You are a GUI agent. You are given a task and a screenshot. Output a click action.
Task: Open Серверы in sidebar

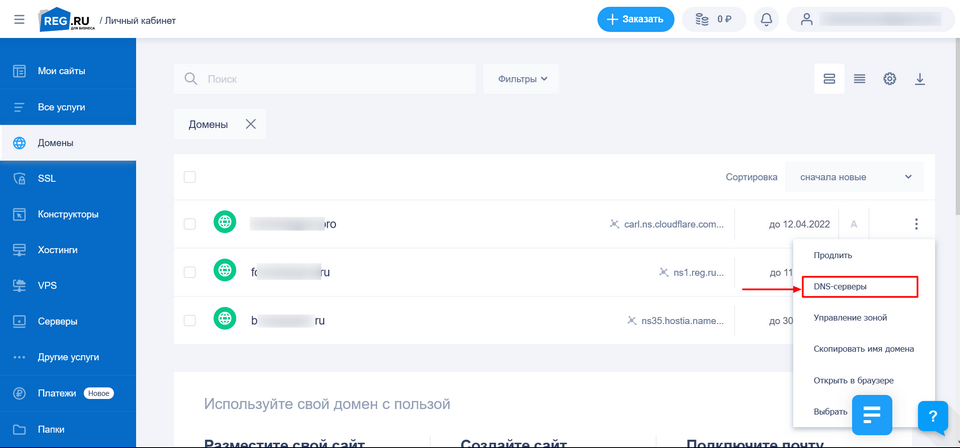tap(68, 321)
